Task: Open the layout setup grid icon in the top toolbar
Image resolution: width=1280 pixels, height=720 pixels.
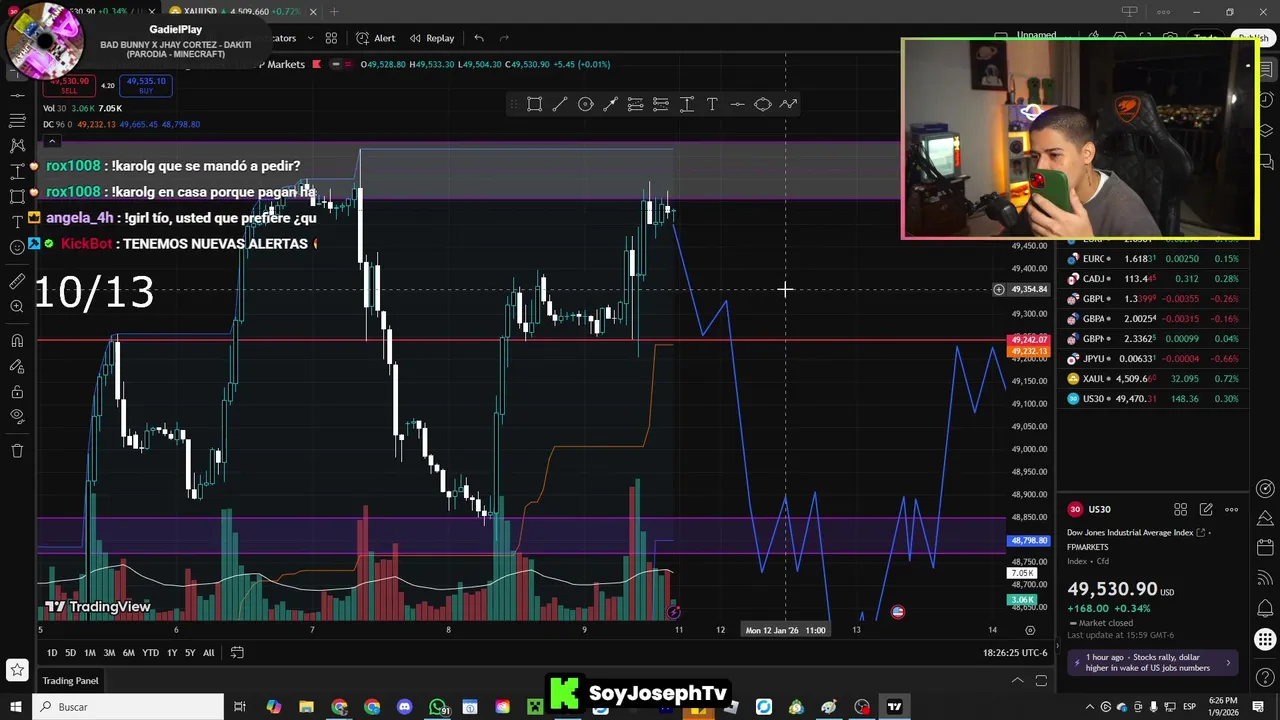Action: (x=331, y=38)
